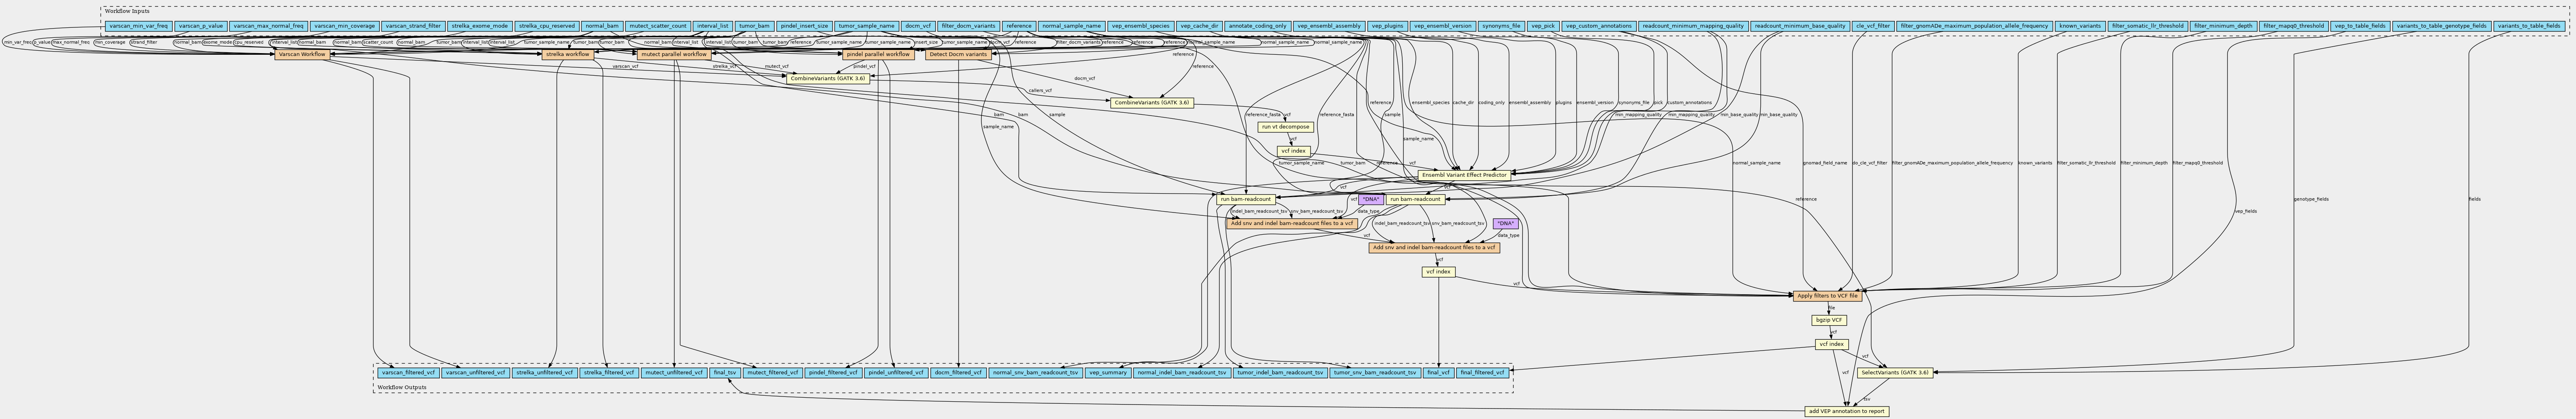Select the tumor_sample_name input box
2576x419 pixels.
point(867,26)
